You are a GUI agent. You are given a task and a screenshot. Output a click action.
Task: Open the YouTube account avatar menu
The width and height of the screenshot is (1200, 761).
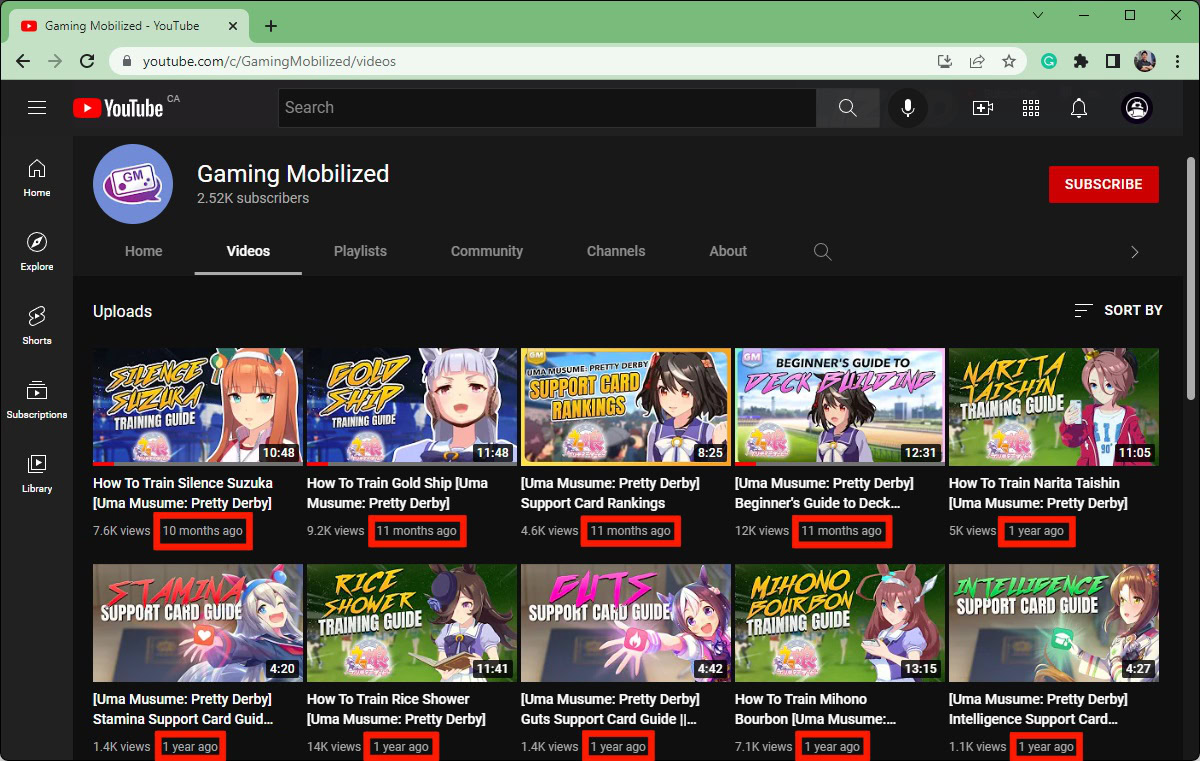[1138, 108]
